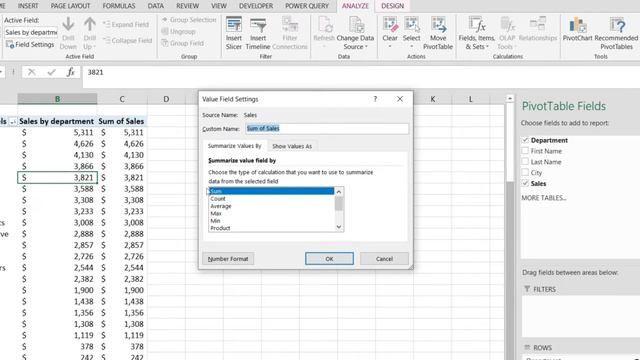Select Summarize Values By tab

[x=234, y=146]
